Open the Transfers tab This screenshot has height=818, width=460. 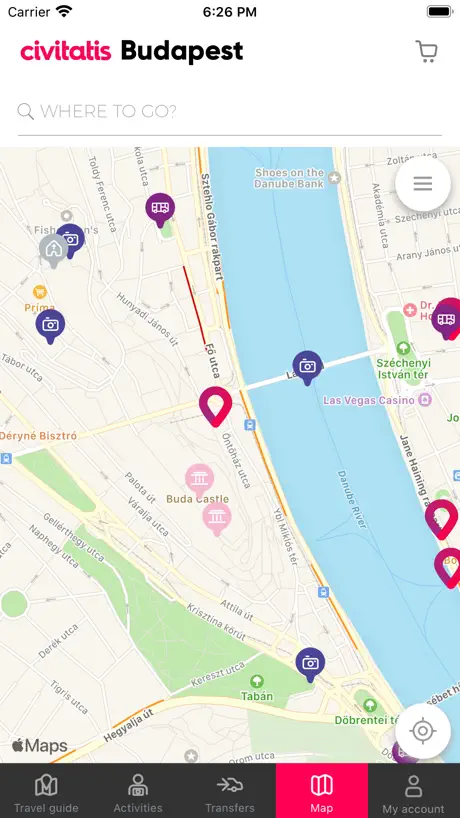tap(230, 791)
